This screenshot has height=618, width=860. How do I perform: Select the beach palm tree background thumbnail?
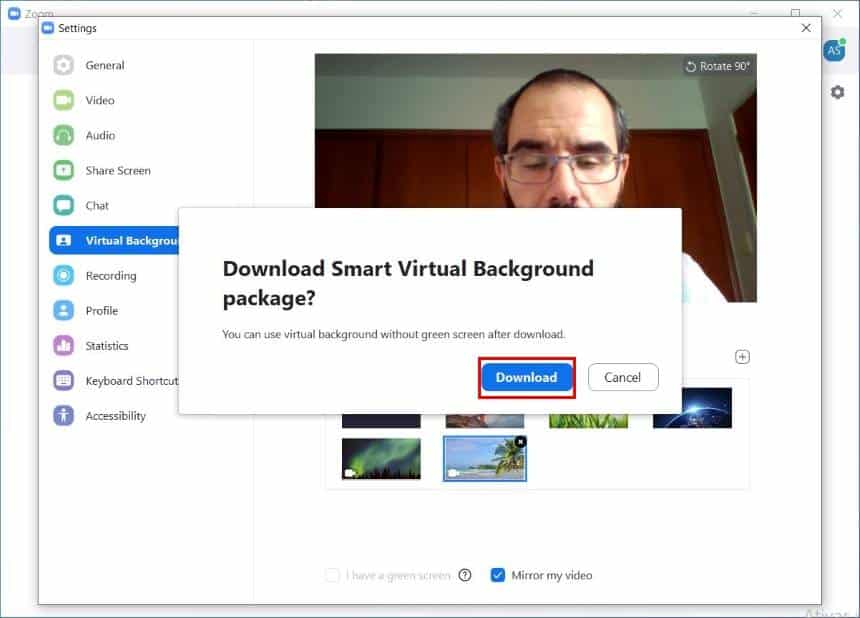click(485, 458)
